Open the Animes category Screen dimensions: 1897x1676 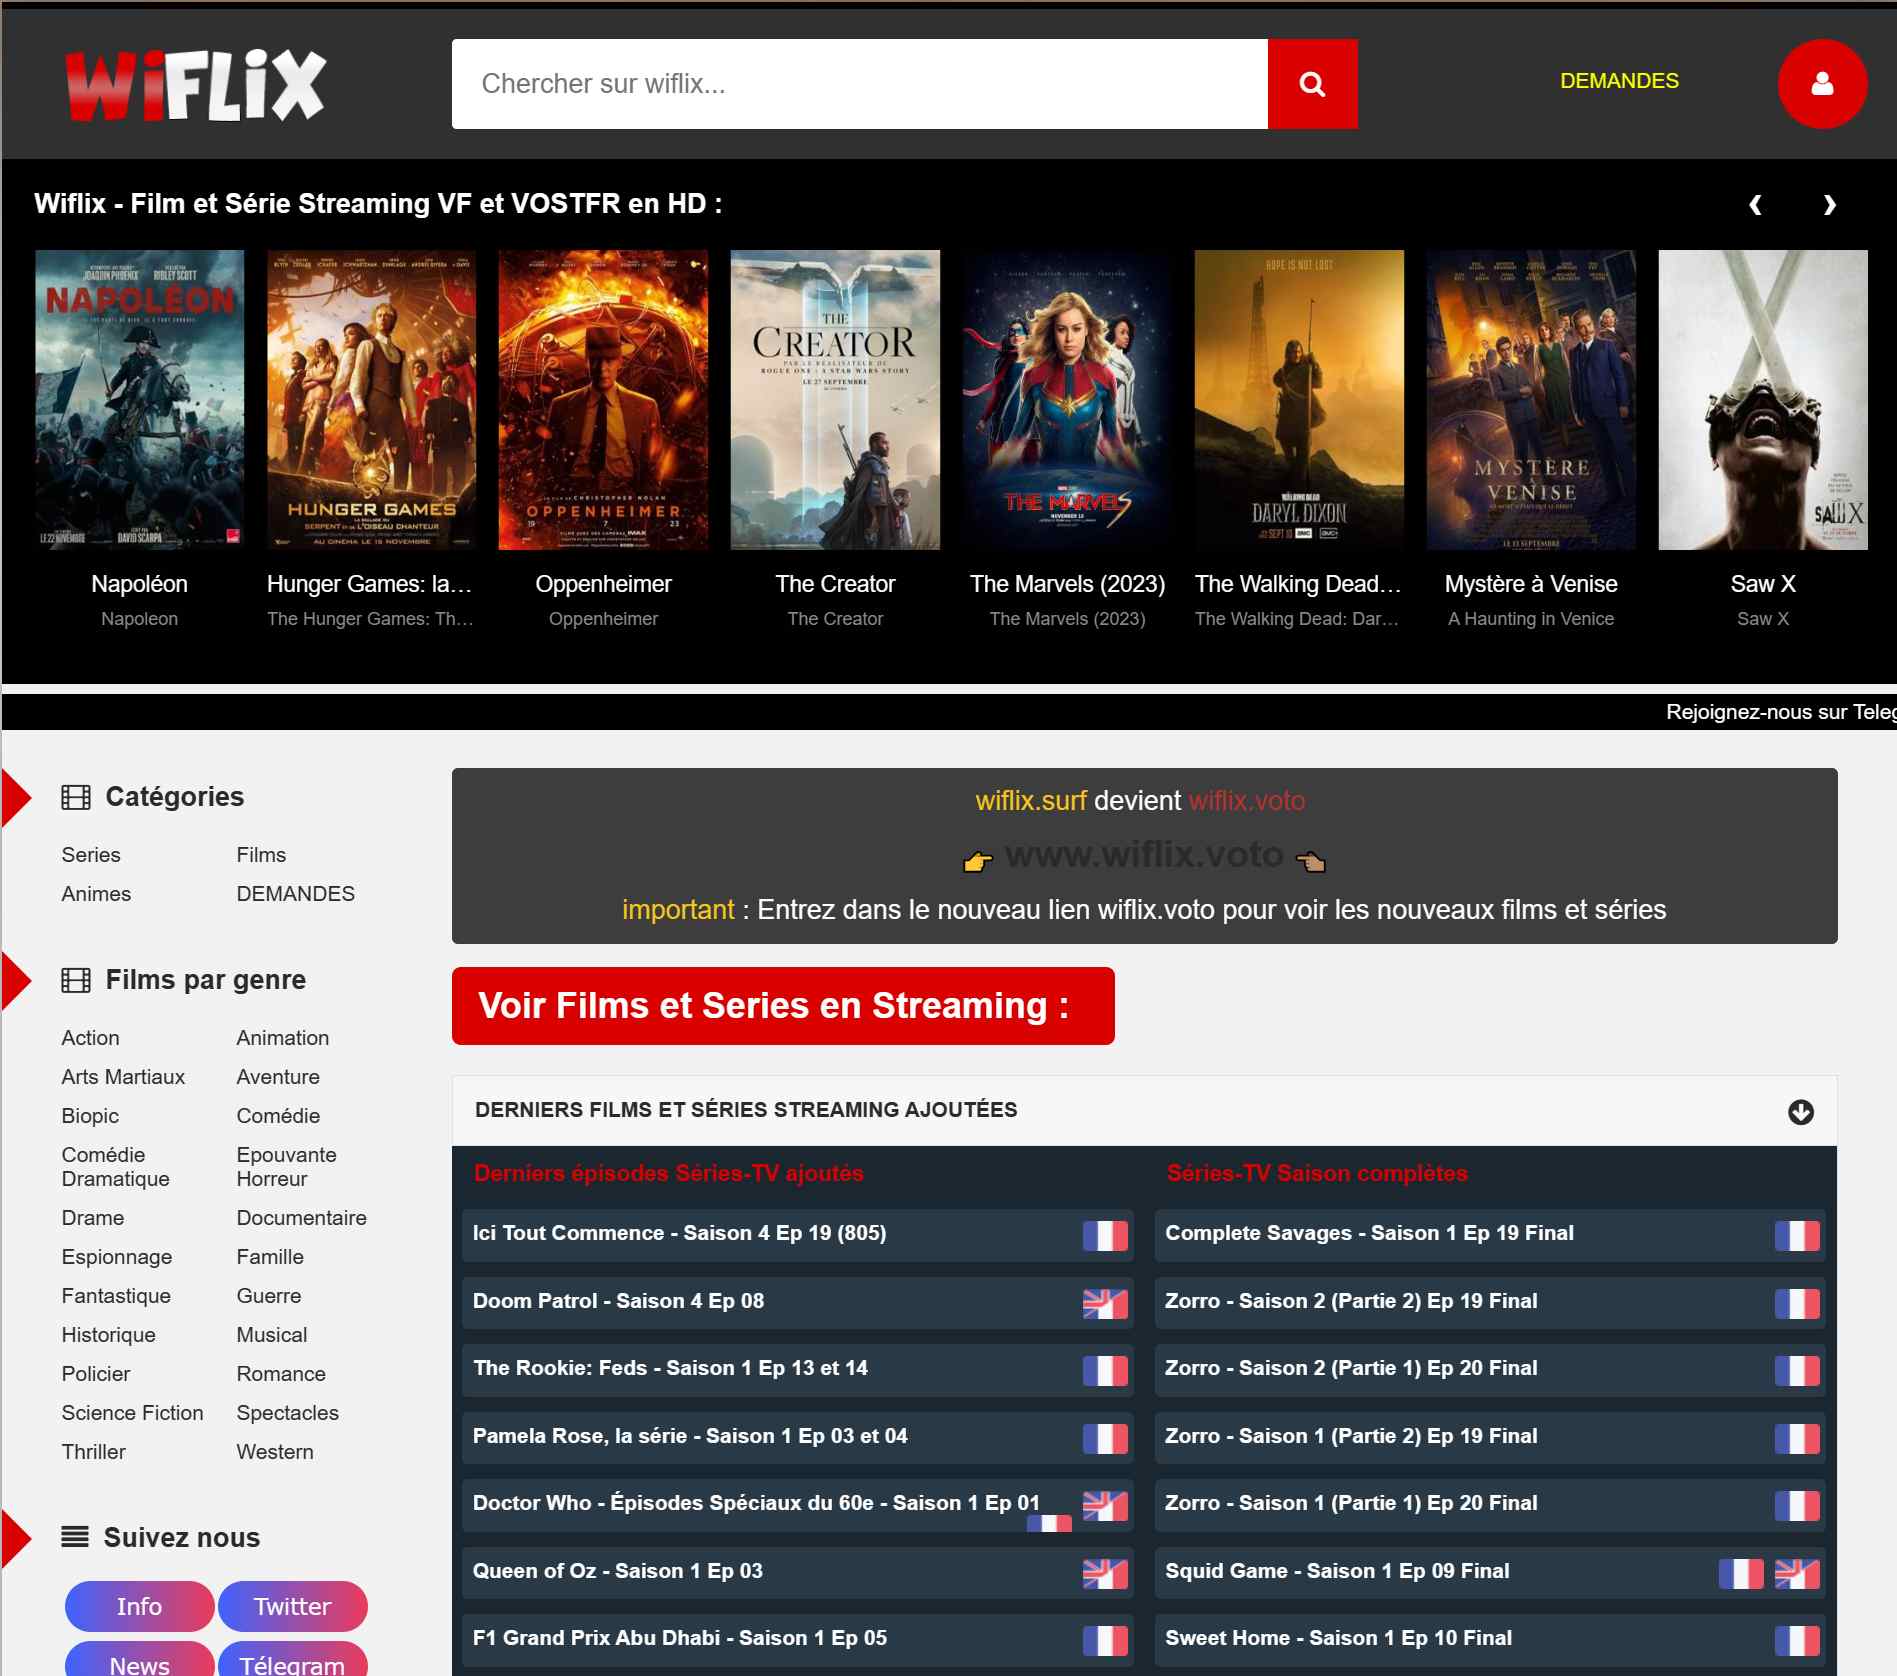96,894
